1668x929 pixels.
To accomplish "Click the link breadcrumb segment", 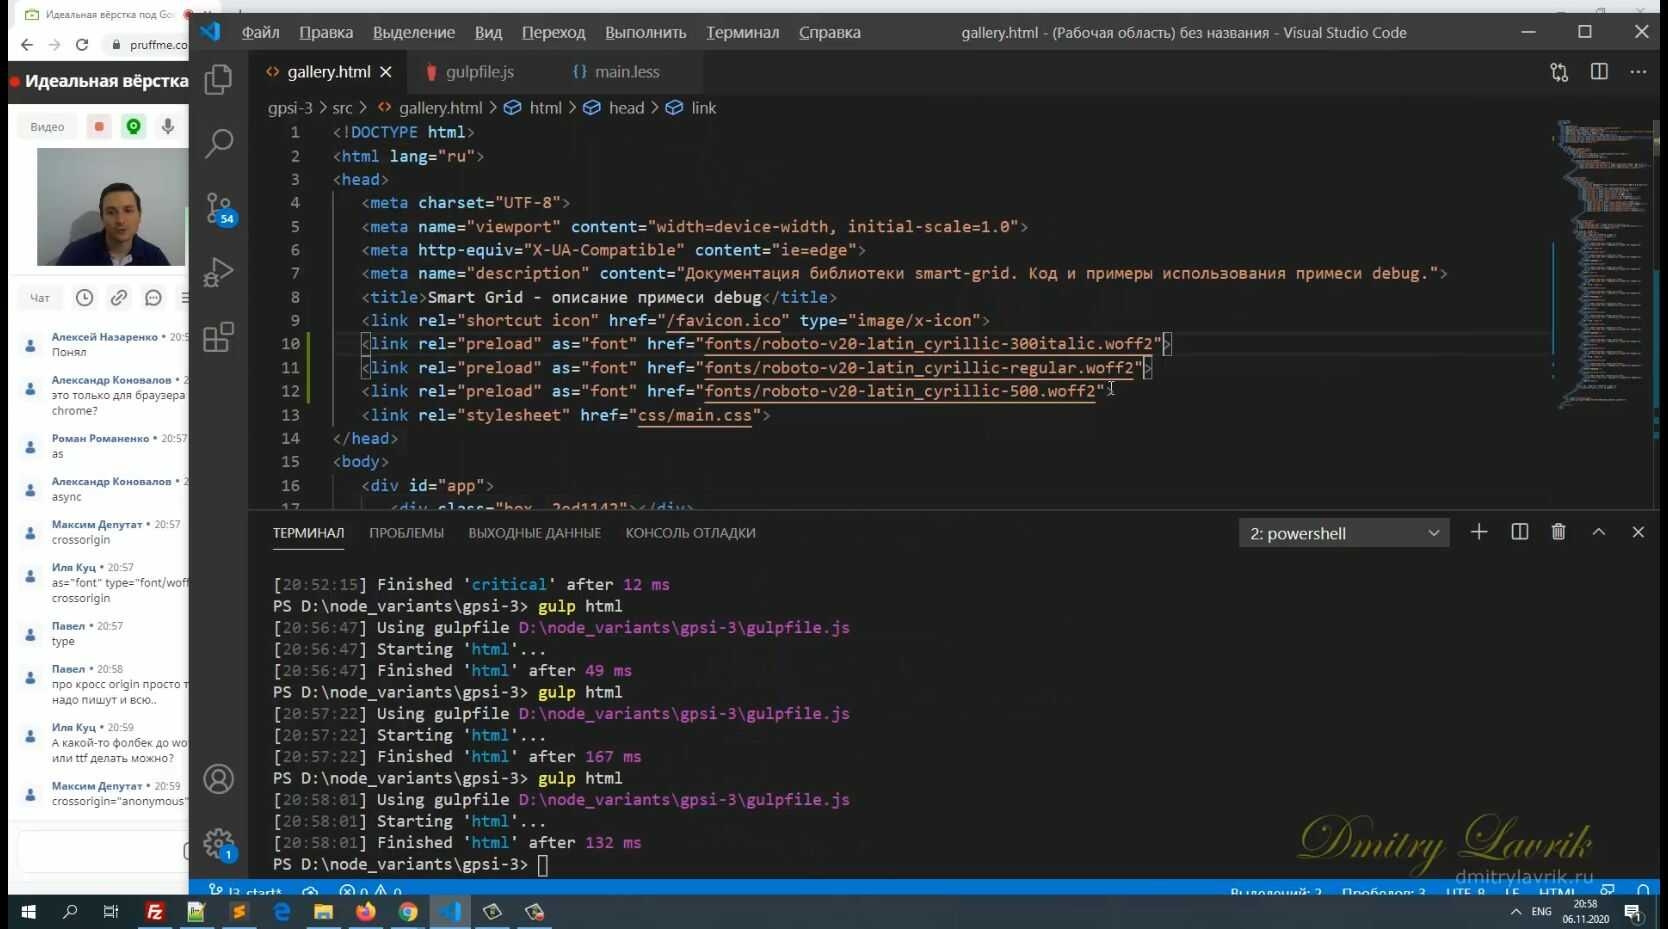I will [x=704, y=108].
